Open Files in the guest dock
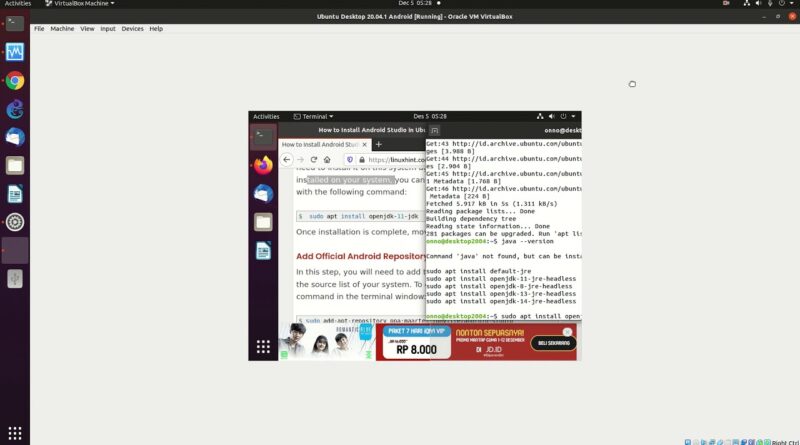Image resolution: width=800 pixels, height=445 pixels. pyautogui.click(x=263, y=222)
